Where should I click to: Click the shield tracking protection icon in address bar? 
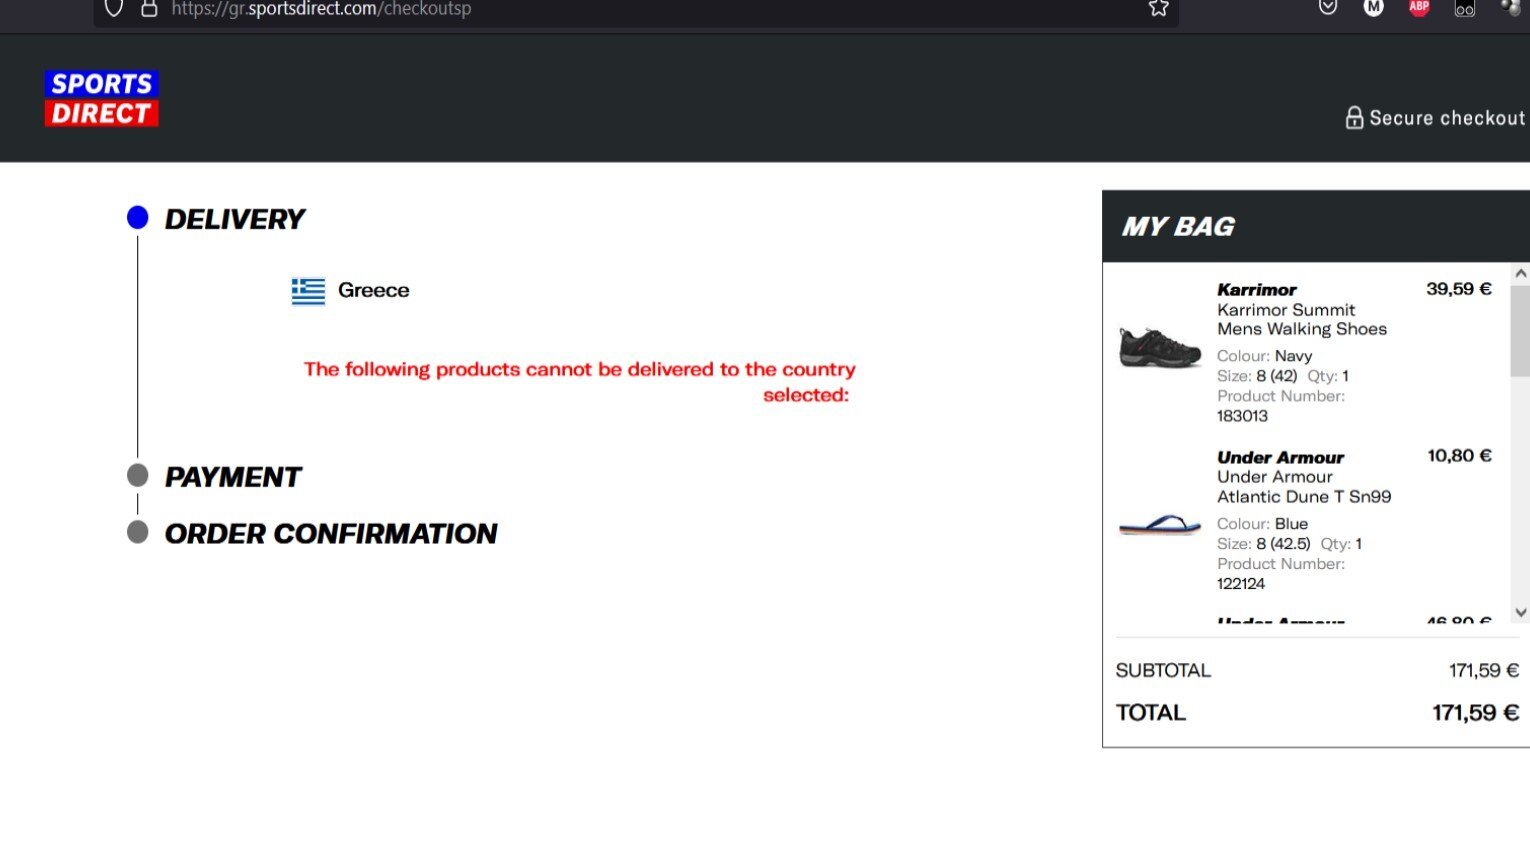point(114,8)
